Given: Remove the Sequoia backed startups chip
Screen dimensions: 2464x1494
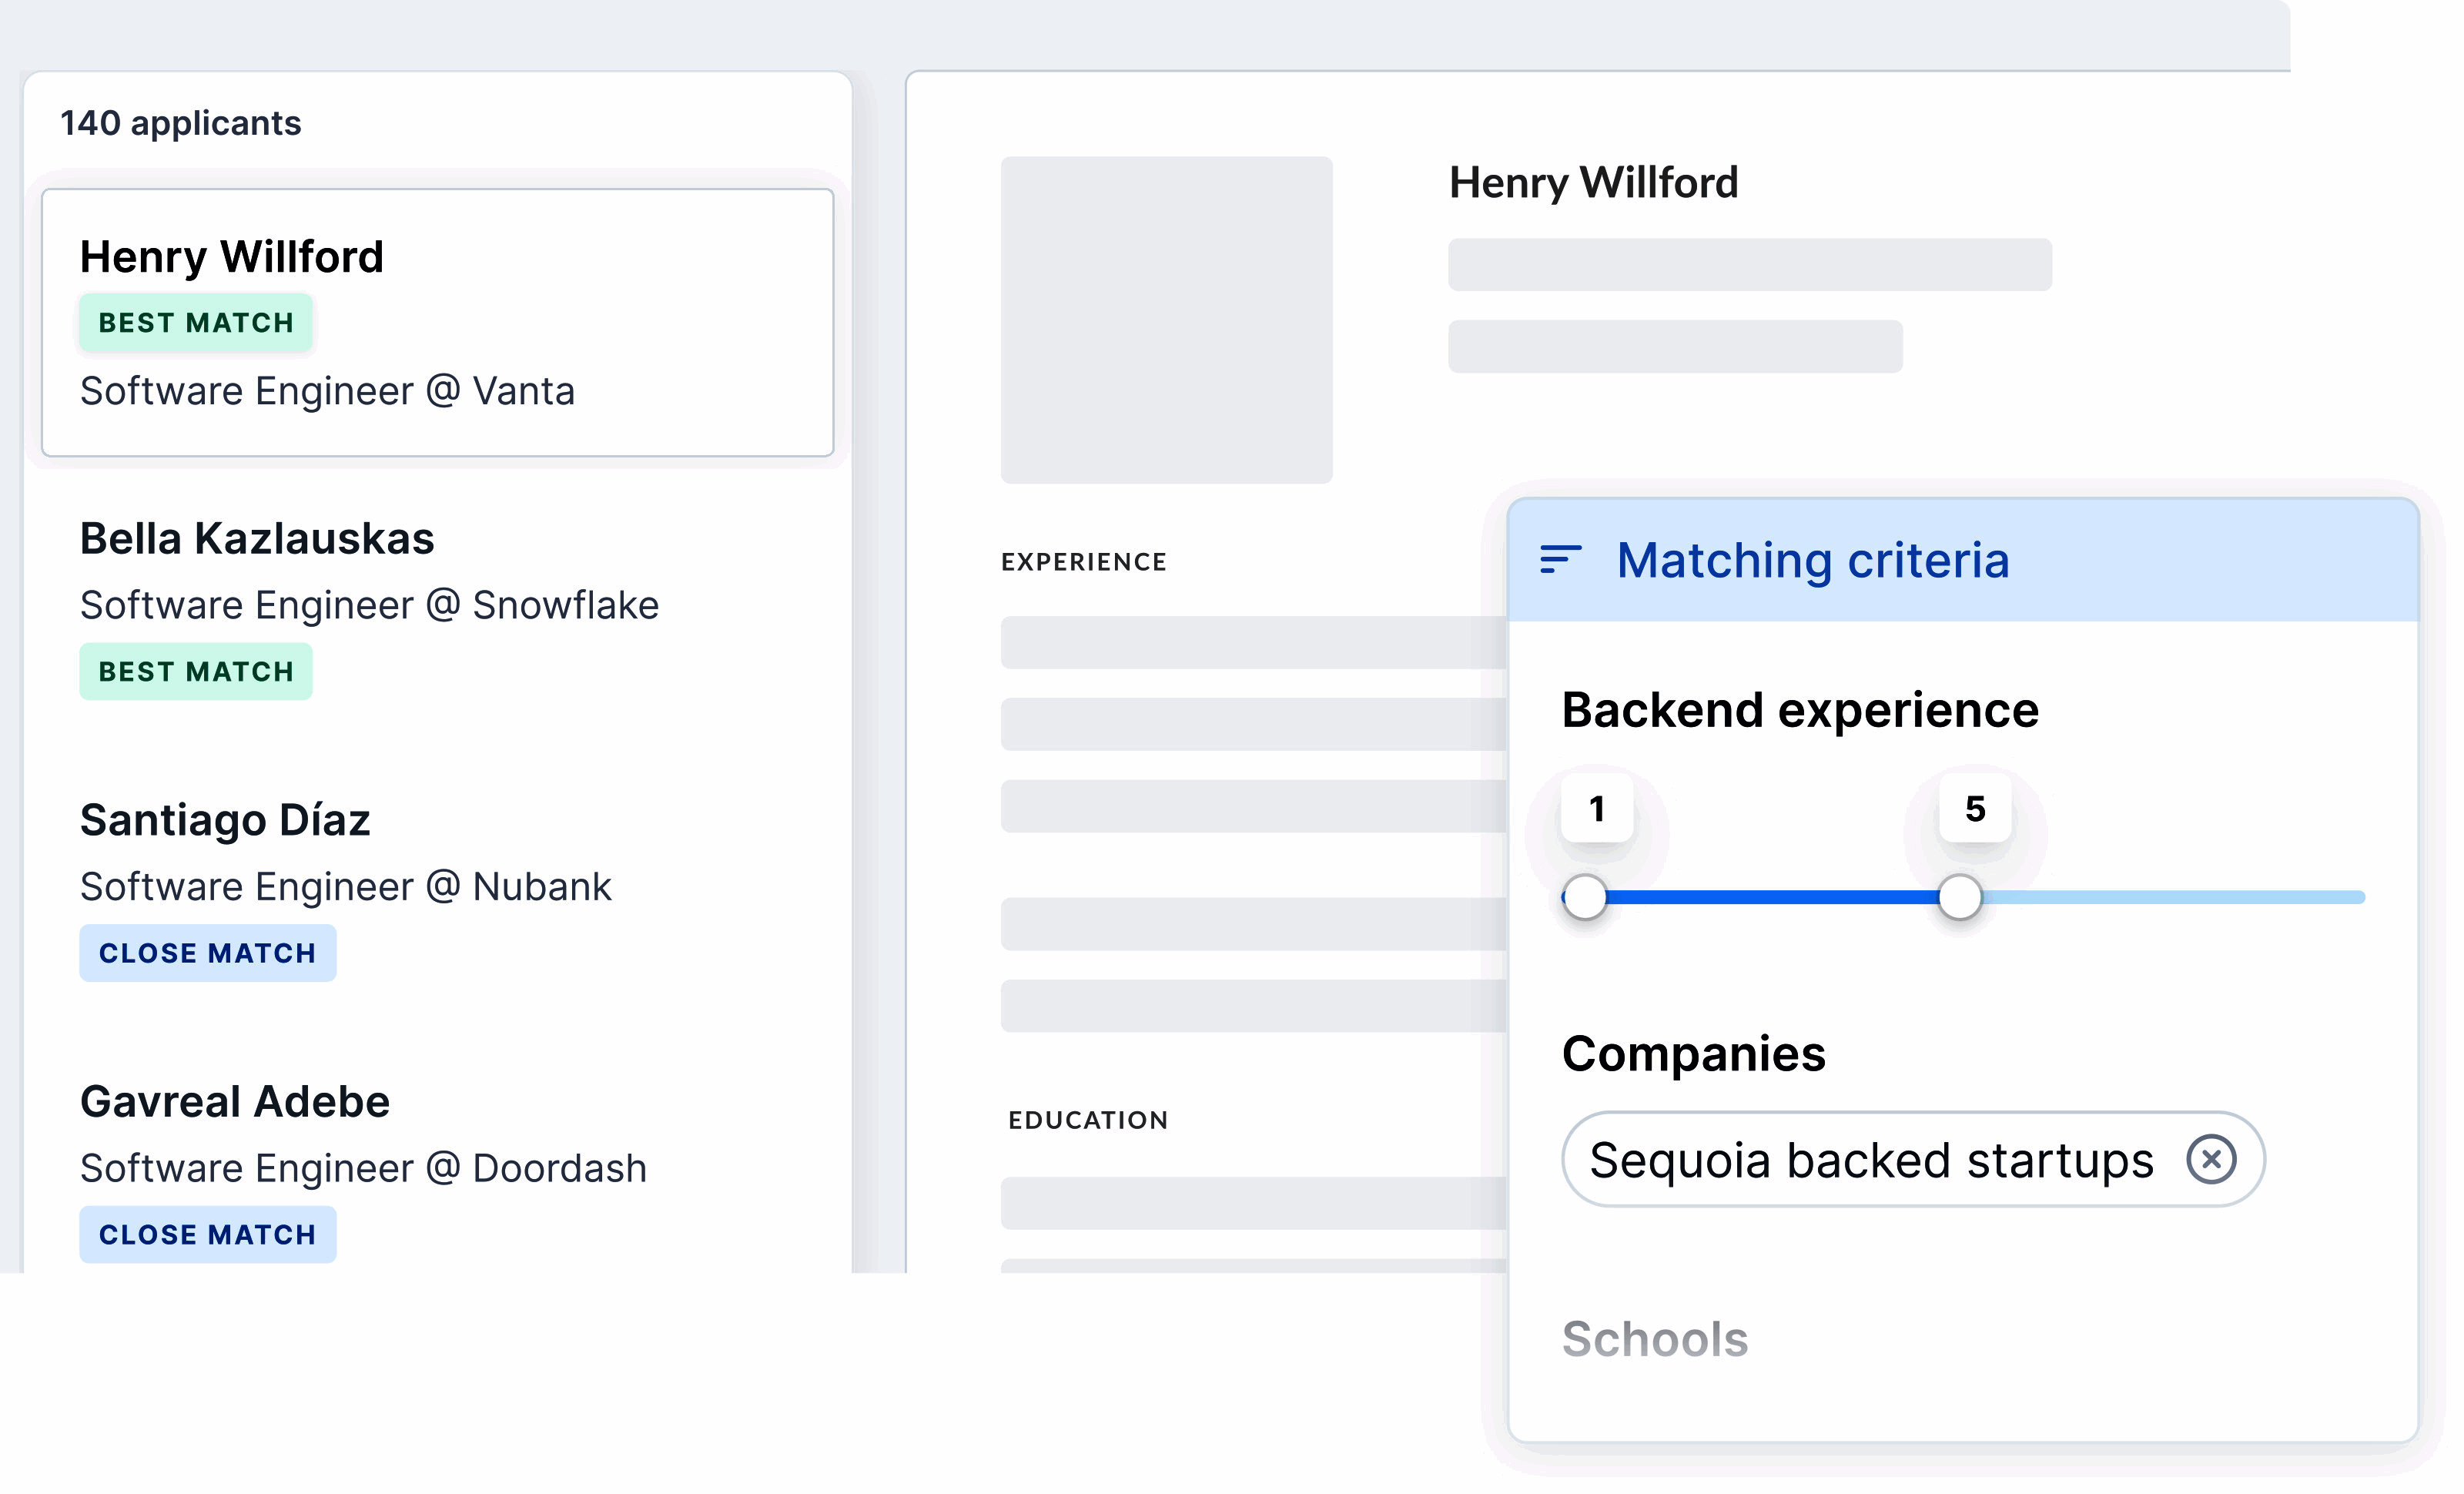Looking at the screenshot, I should pyautogui.click(x=2210, y=1160).
